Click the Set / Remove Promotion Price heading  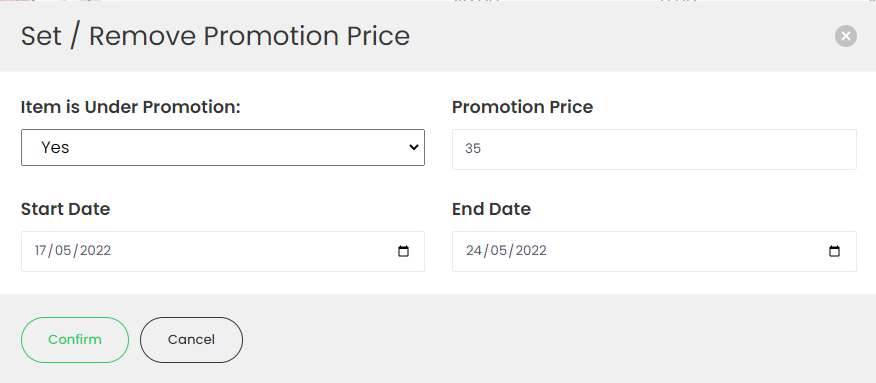[x=215, y=36]
